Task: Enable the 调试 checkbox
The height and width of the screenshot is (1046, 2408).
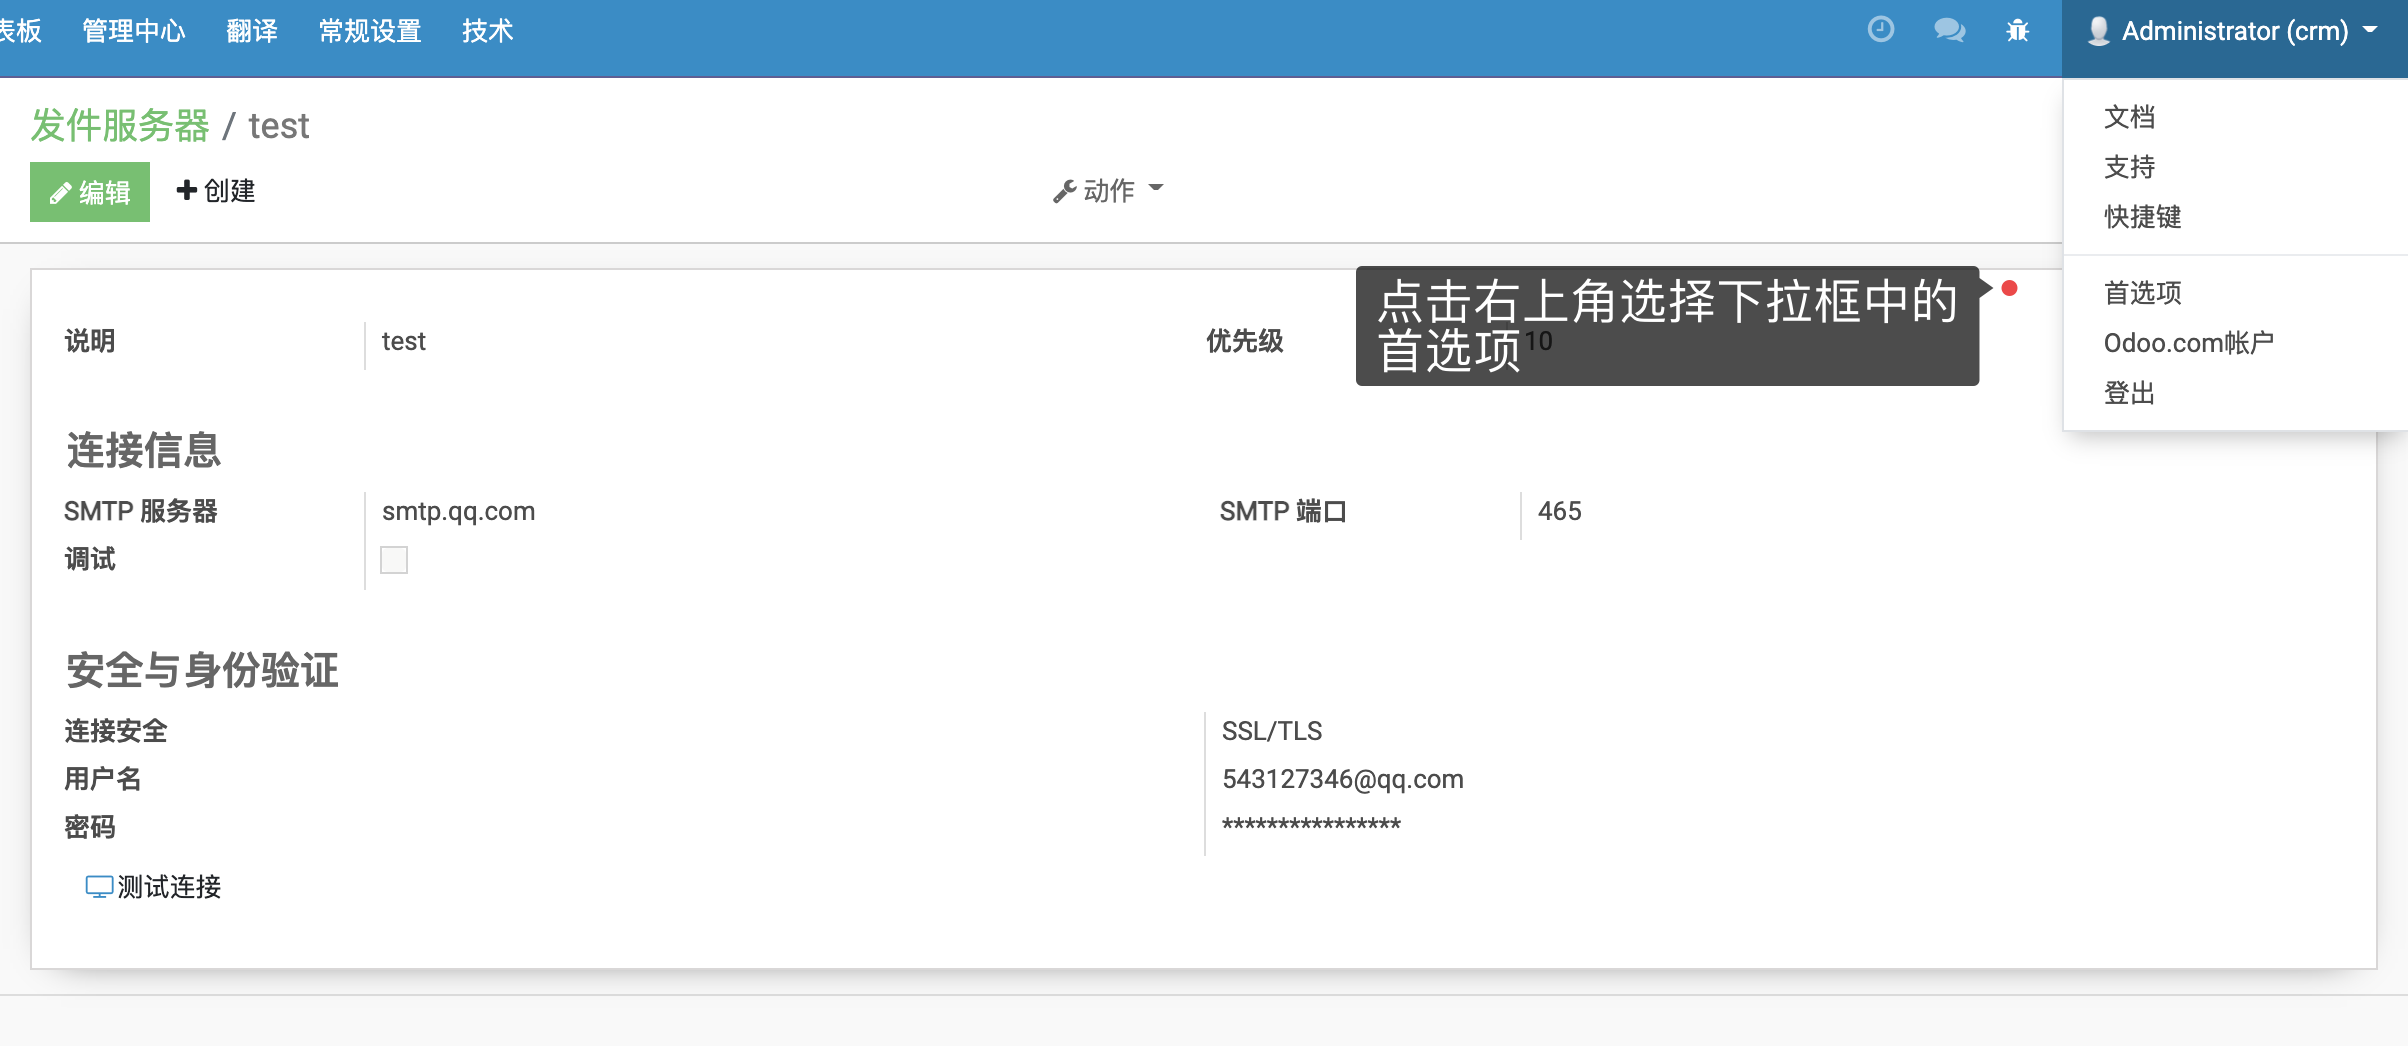Action: point(394,560)
